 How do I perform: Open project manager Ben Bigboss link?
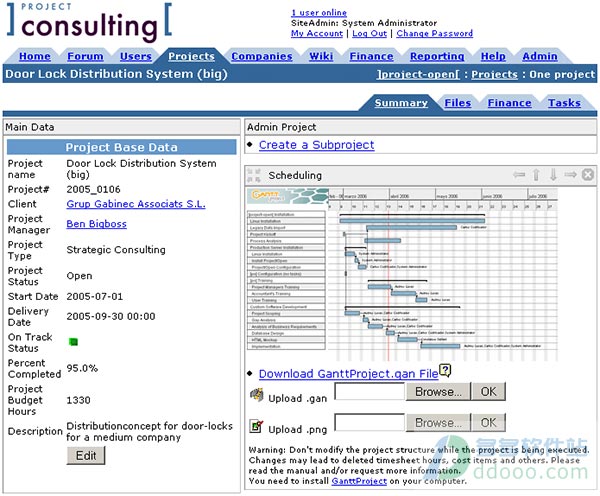[96, 224]
